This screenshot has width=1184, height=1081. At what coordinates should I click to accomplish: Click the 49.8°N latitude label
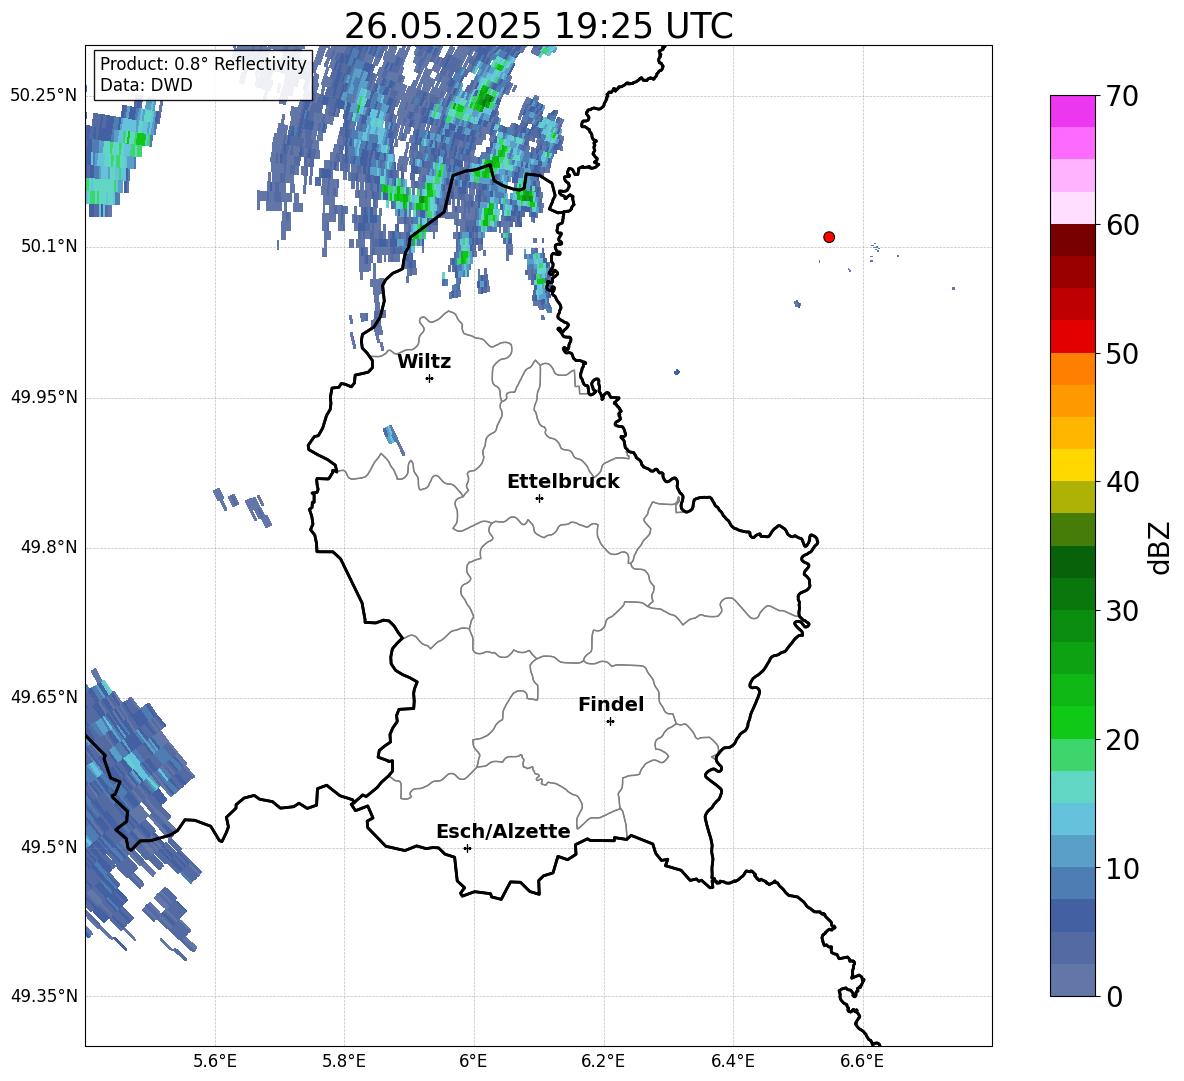pos(50,547)
